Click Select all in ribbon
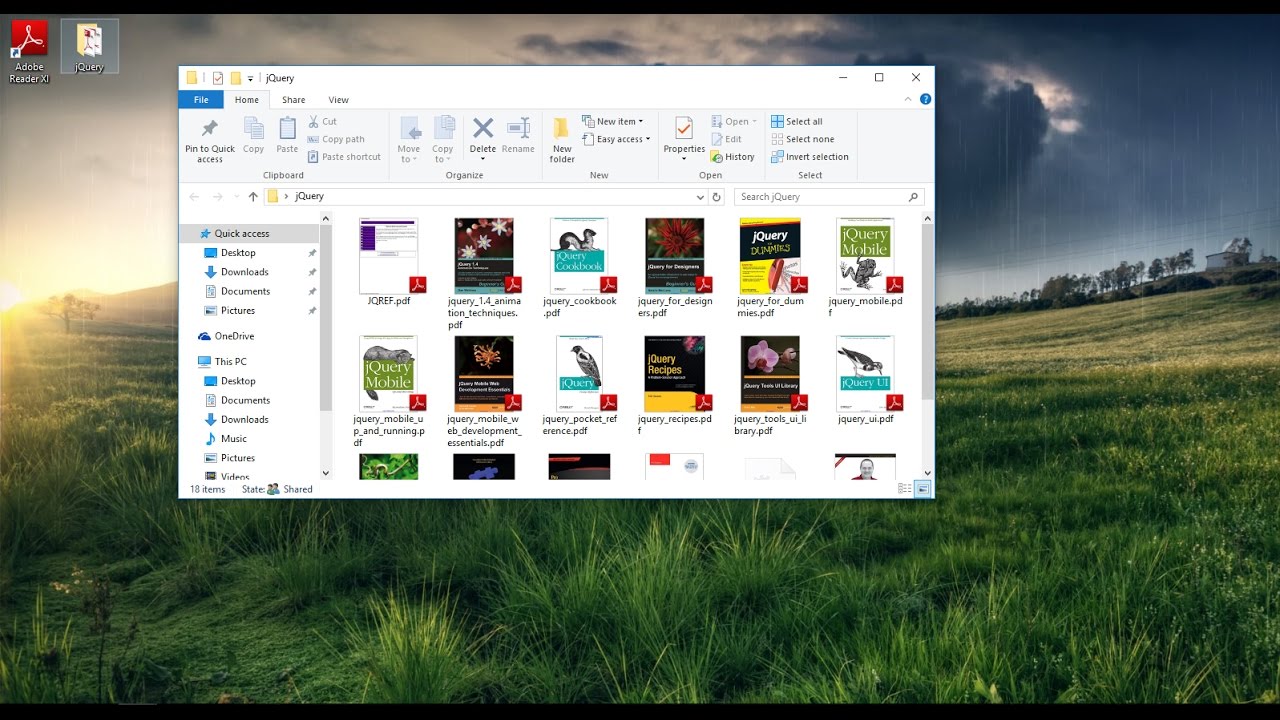 pyautogui.click(x=797, y=122)
